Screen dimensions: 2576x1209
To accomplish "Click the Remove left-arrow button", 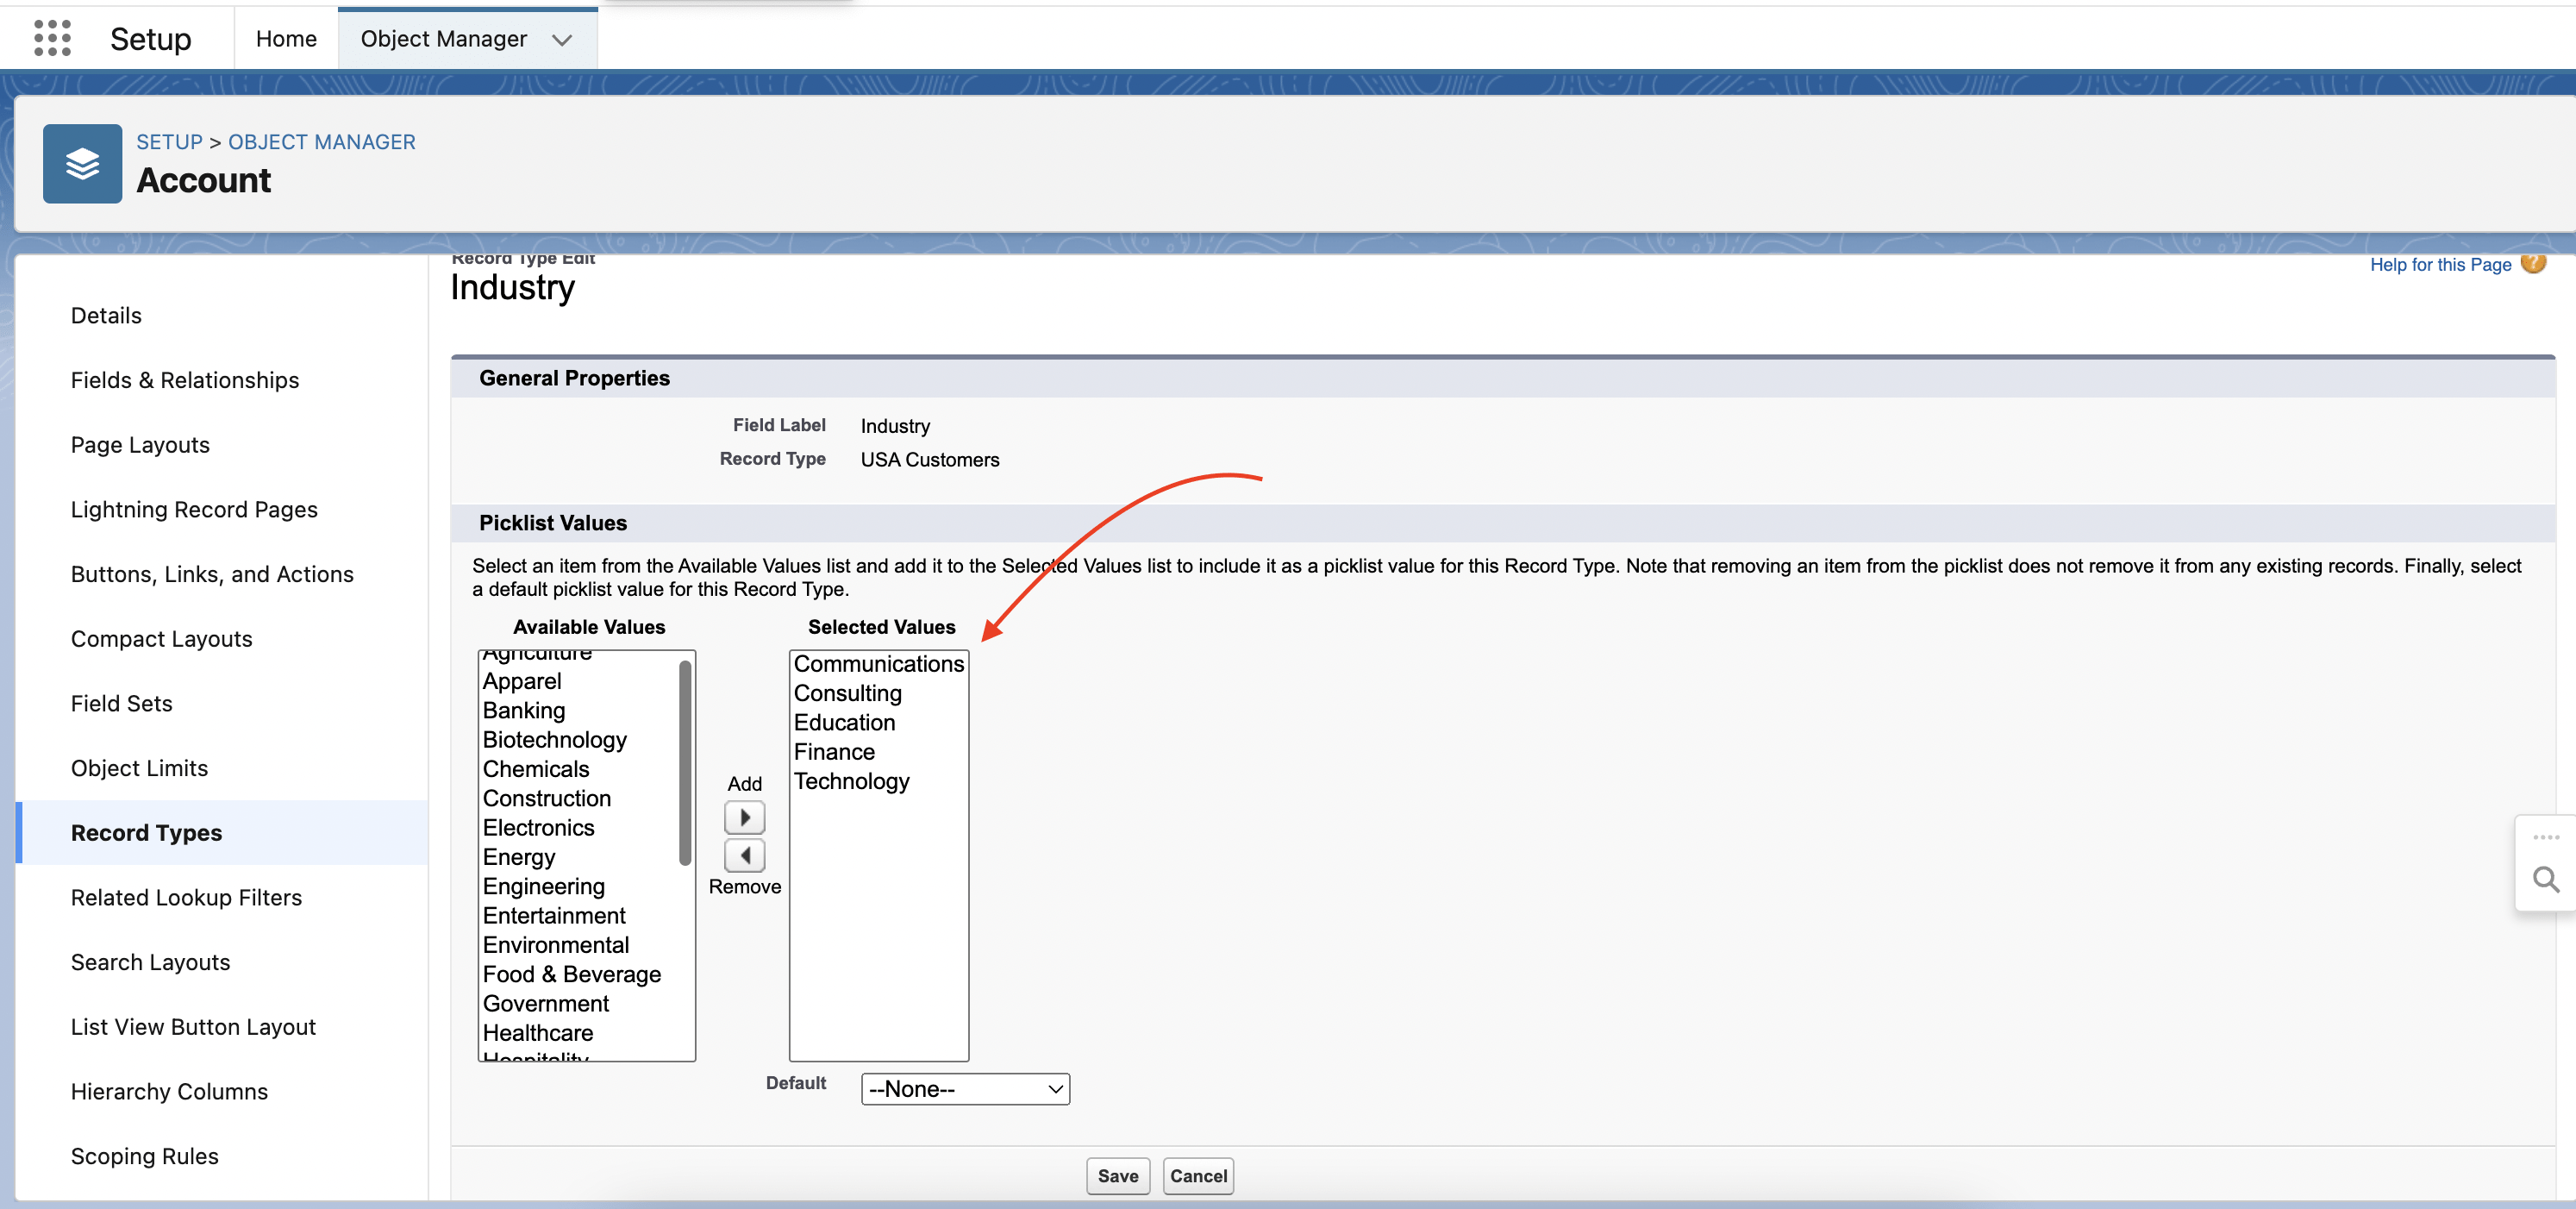I will [744, 855].
